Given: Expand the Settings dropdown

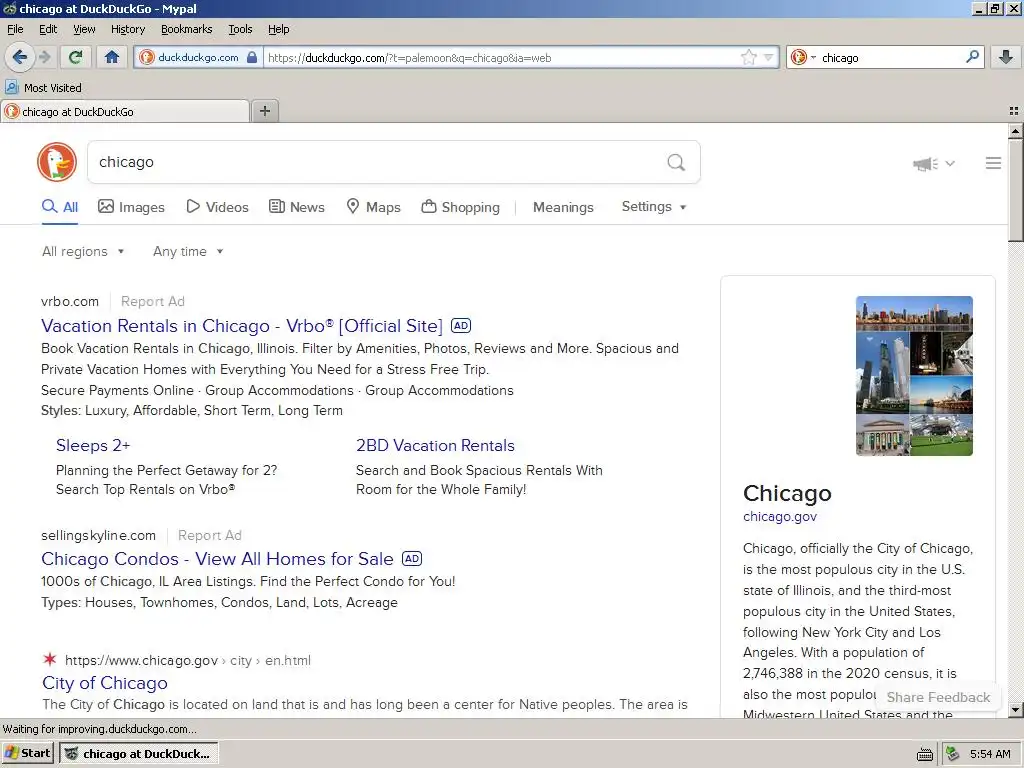Looking at the screenshot, I should point(654,206).
